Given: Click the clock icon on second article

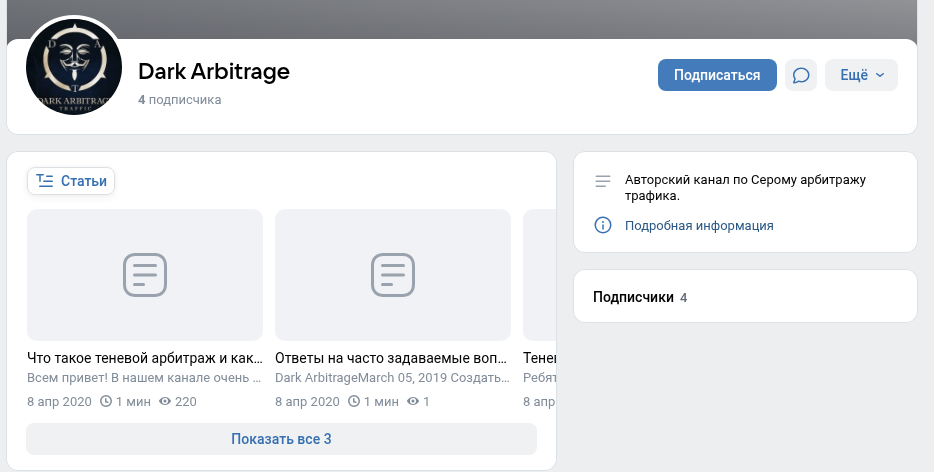Looking at the screenshot, I should click(356, 401).
